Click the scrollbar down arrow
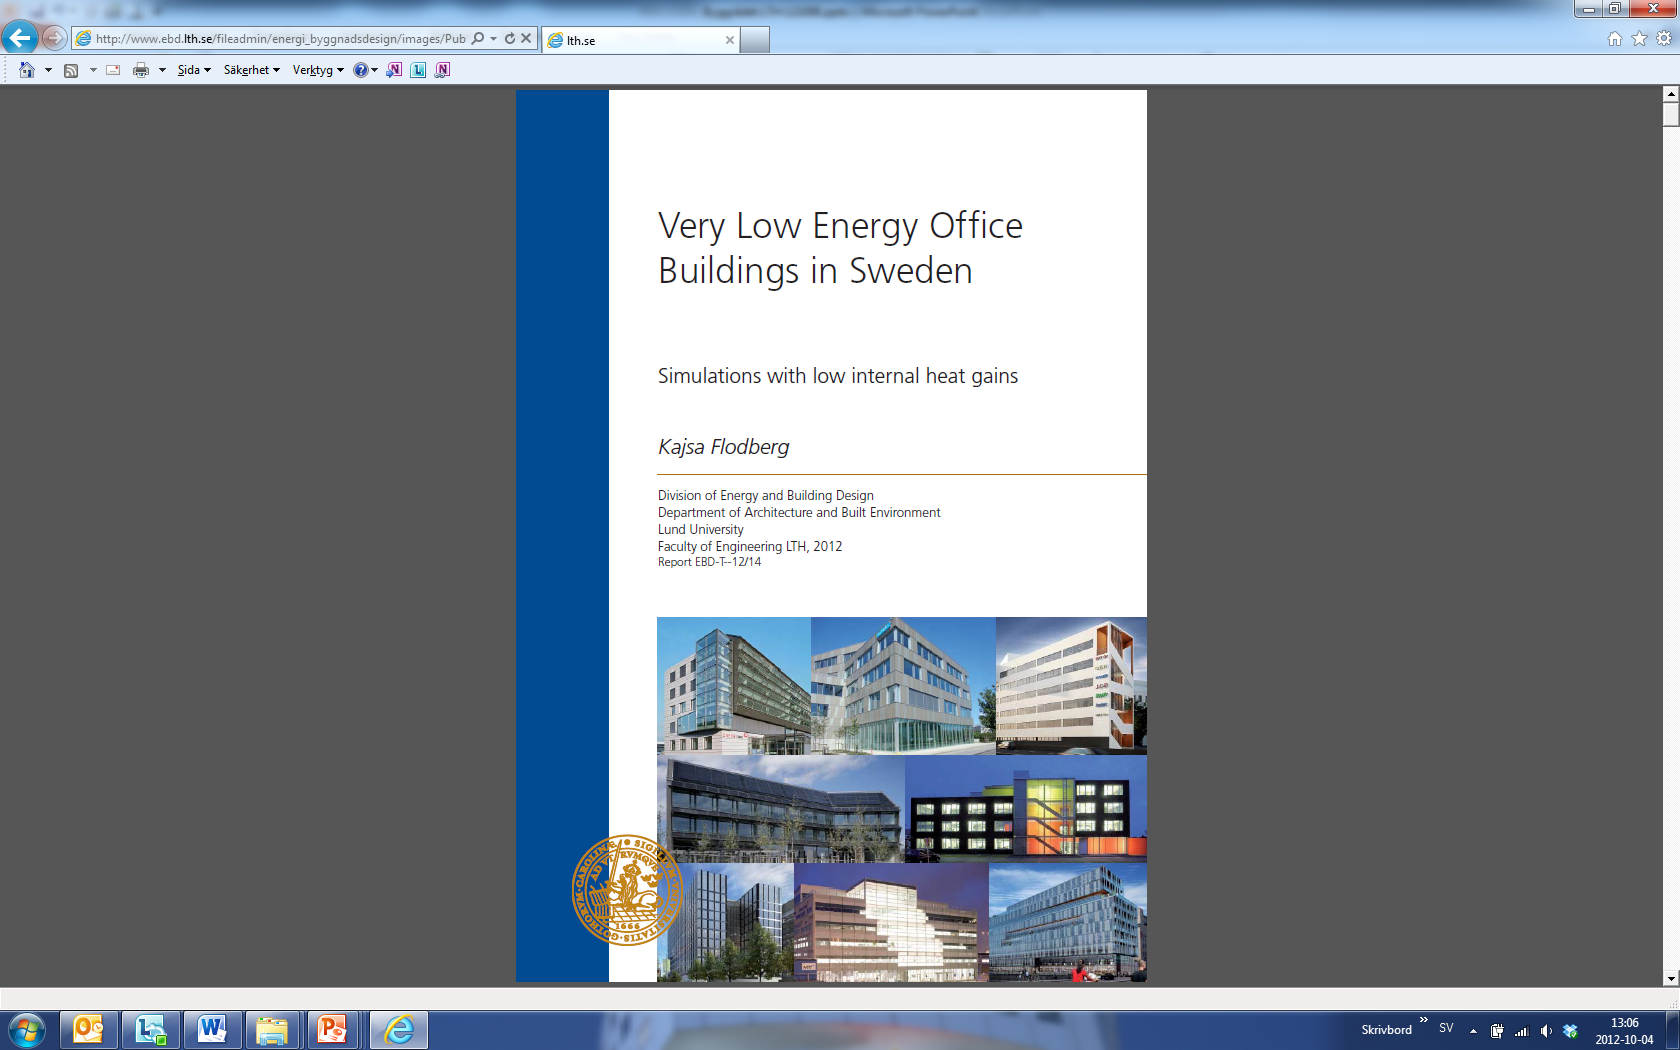The height and width of the screenshot is (1050, 1680). (1671, 979)
